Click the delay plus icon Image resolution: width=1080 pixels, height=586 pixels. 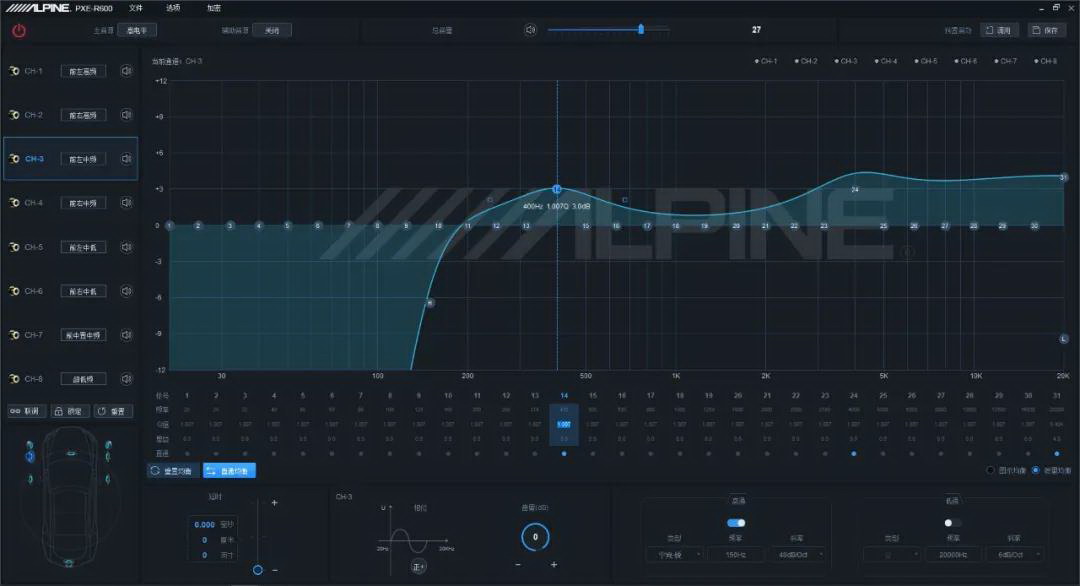274,503
